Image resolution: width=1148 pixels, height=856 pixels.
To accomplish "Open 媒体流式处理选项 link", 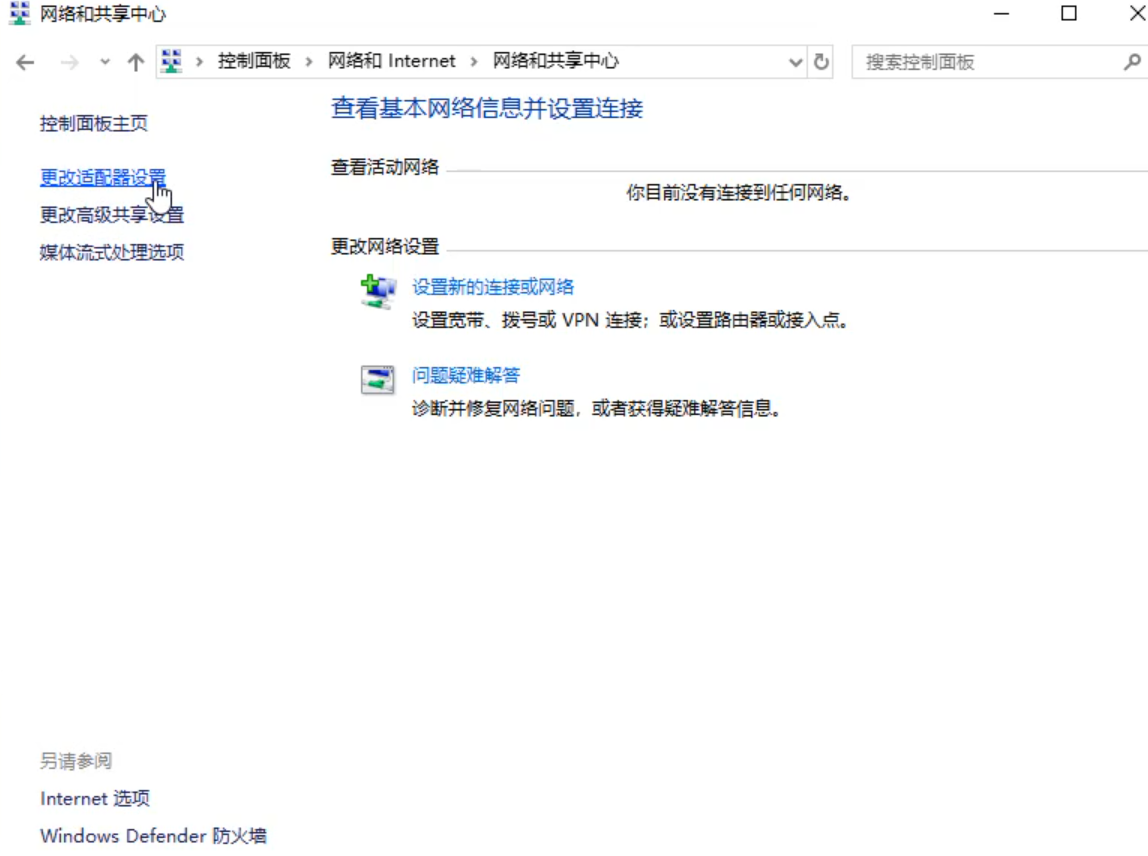I will pos(112,252).
